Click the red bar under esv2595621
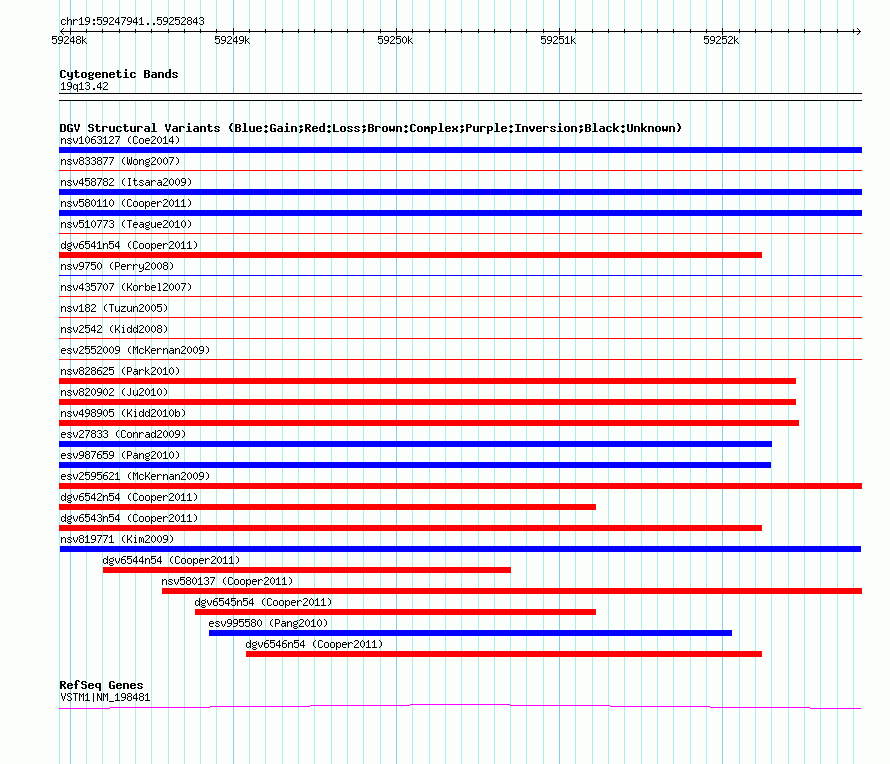 tap(460, 486)
